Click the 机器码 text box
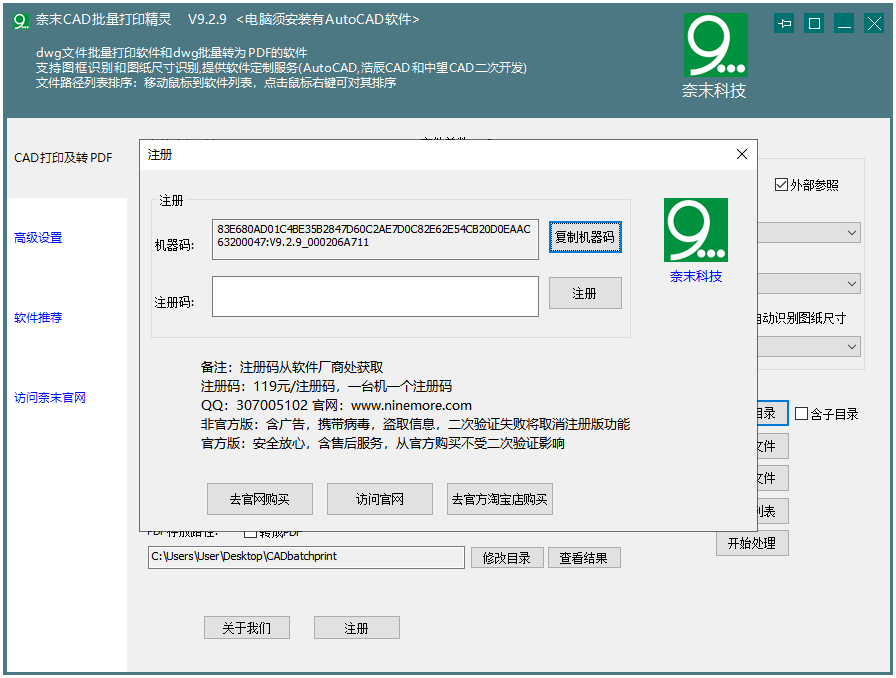The width and height of the screenshot is (896, 678). (x=375, y=239)
